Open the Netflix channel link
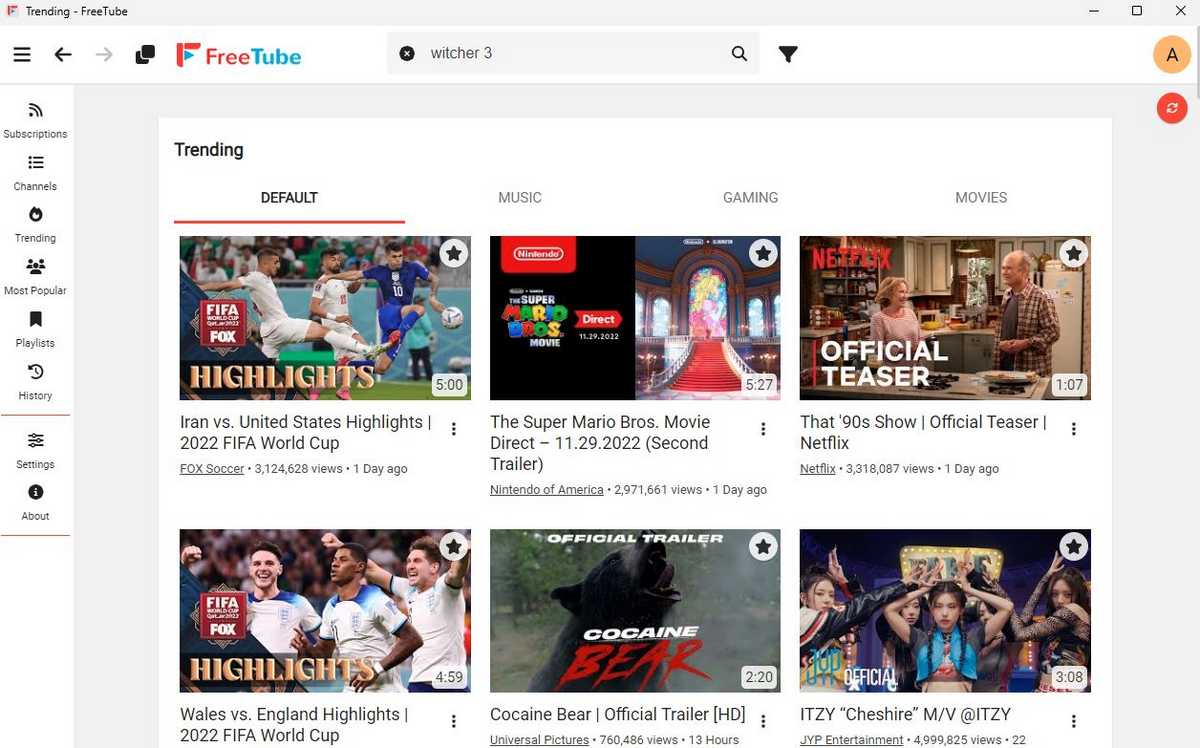This screenshot has height=748, width=1200. [x=818, y=469]
